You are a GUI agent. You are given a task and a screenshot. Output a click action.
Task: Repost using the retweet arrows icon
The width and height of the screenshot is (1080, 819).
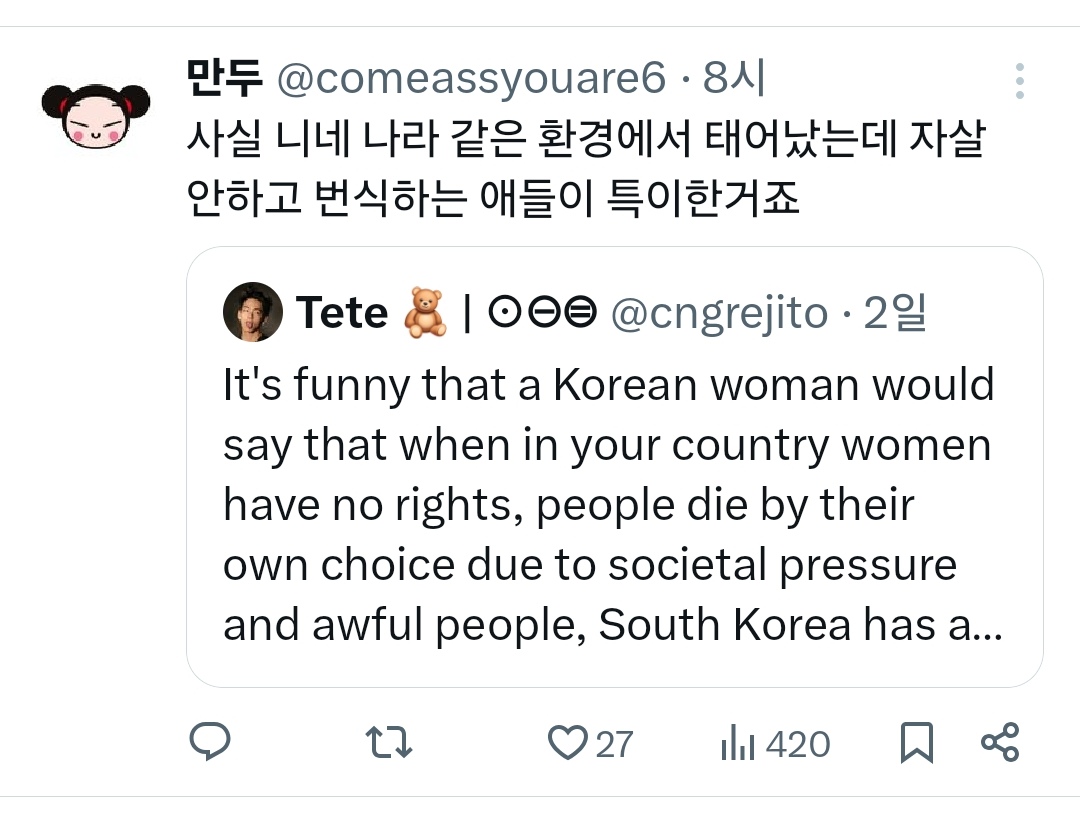389,743
